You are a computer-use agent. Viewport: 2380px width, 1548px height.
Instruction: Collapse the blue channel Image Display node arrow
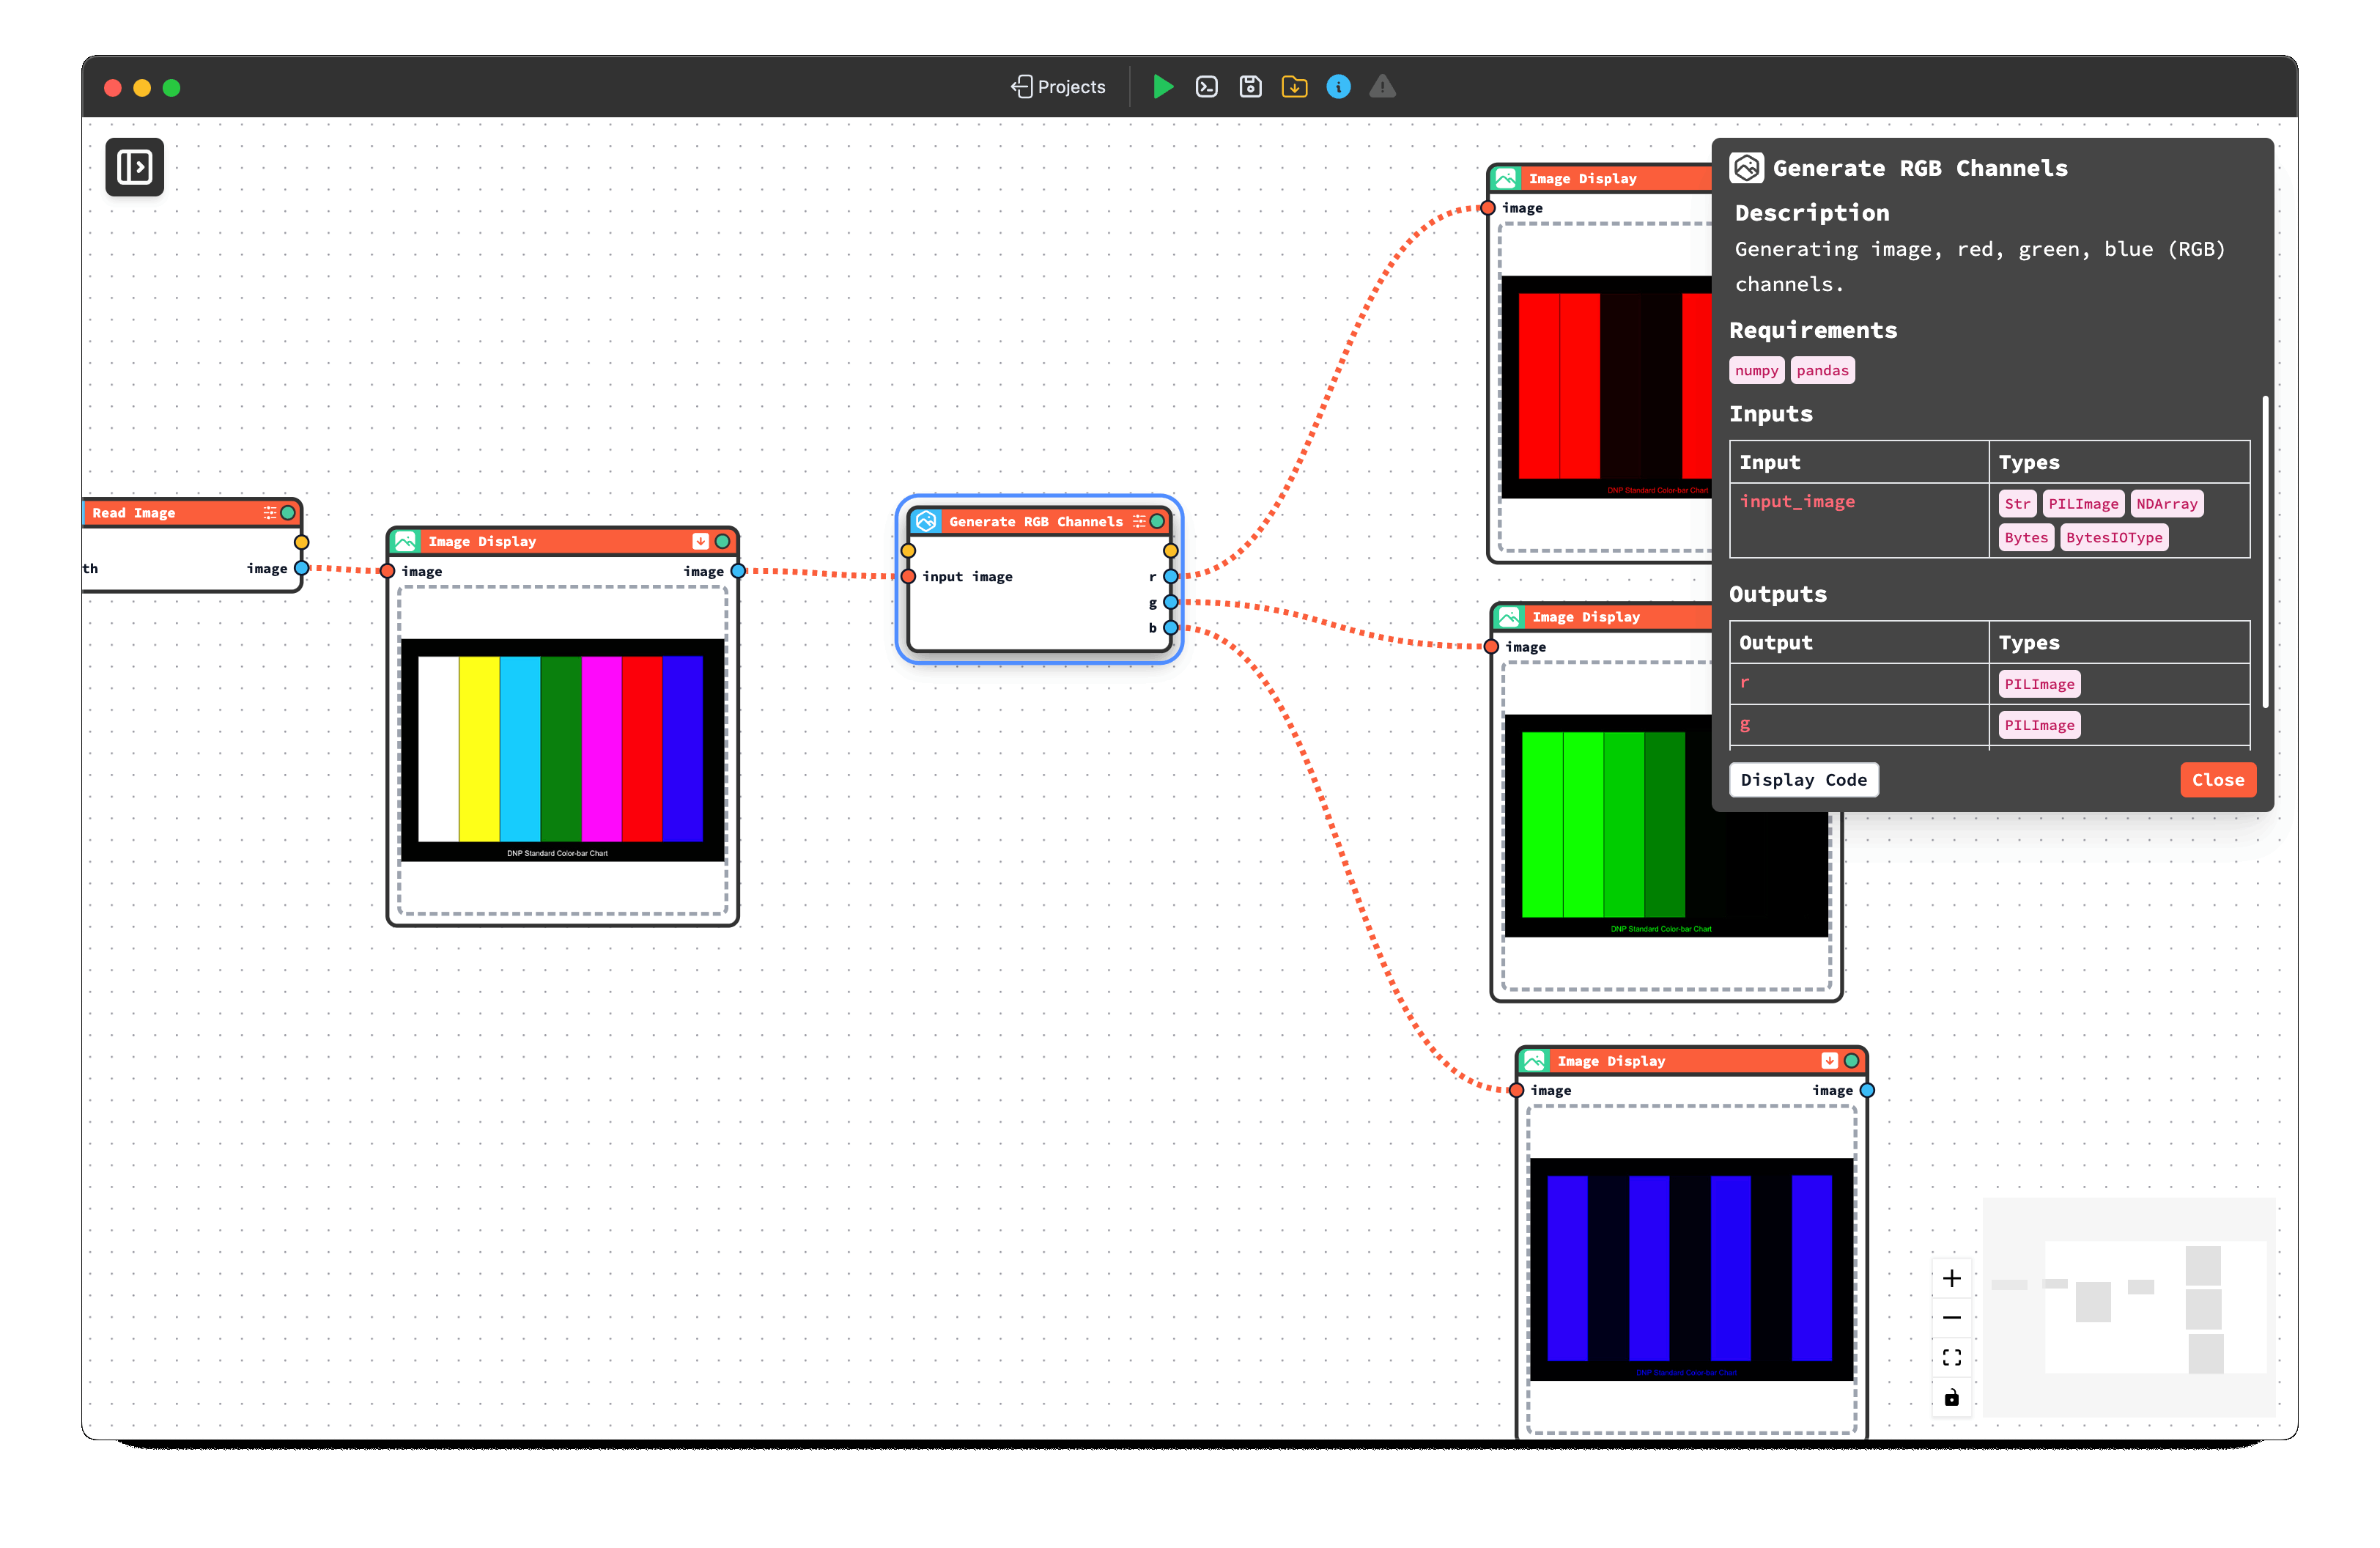tap(1829, 1061)
